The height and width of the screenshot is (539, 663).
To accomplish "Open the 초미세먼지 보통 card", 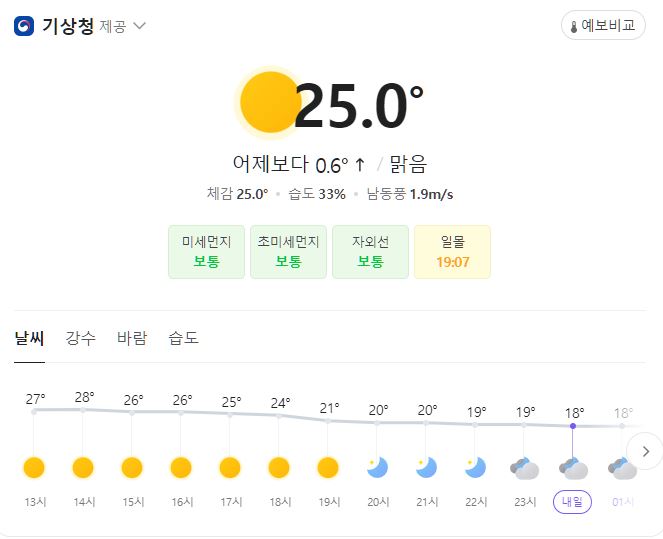I will pyautogui.click(x=288, y=252).
